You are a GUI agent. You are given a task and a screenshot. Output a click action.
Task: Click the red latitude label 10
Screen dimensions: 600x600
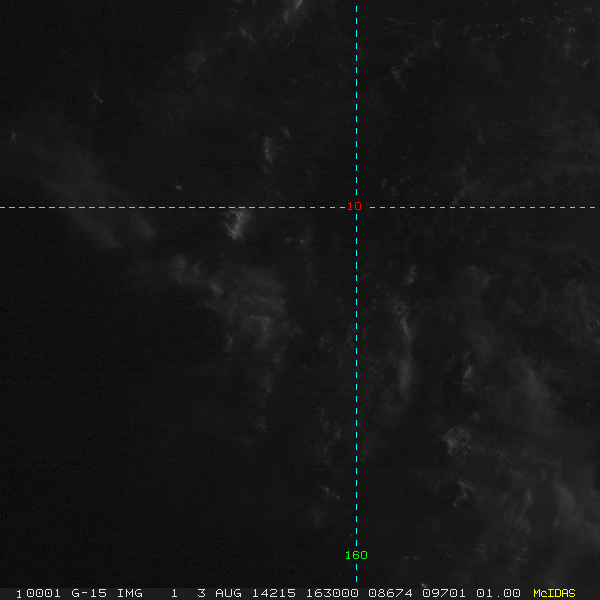354,206
